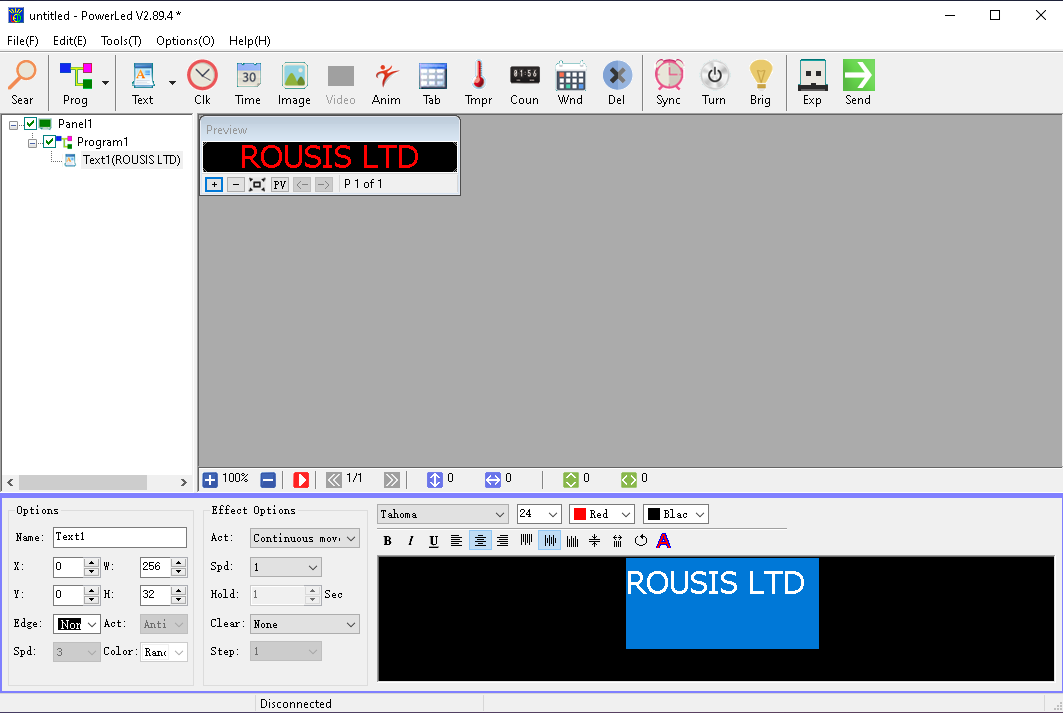
Task: Click the Sync time toolbar icon
Action: 668,83
